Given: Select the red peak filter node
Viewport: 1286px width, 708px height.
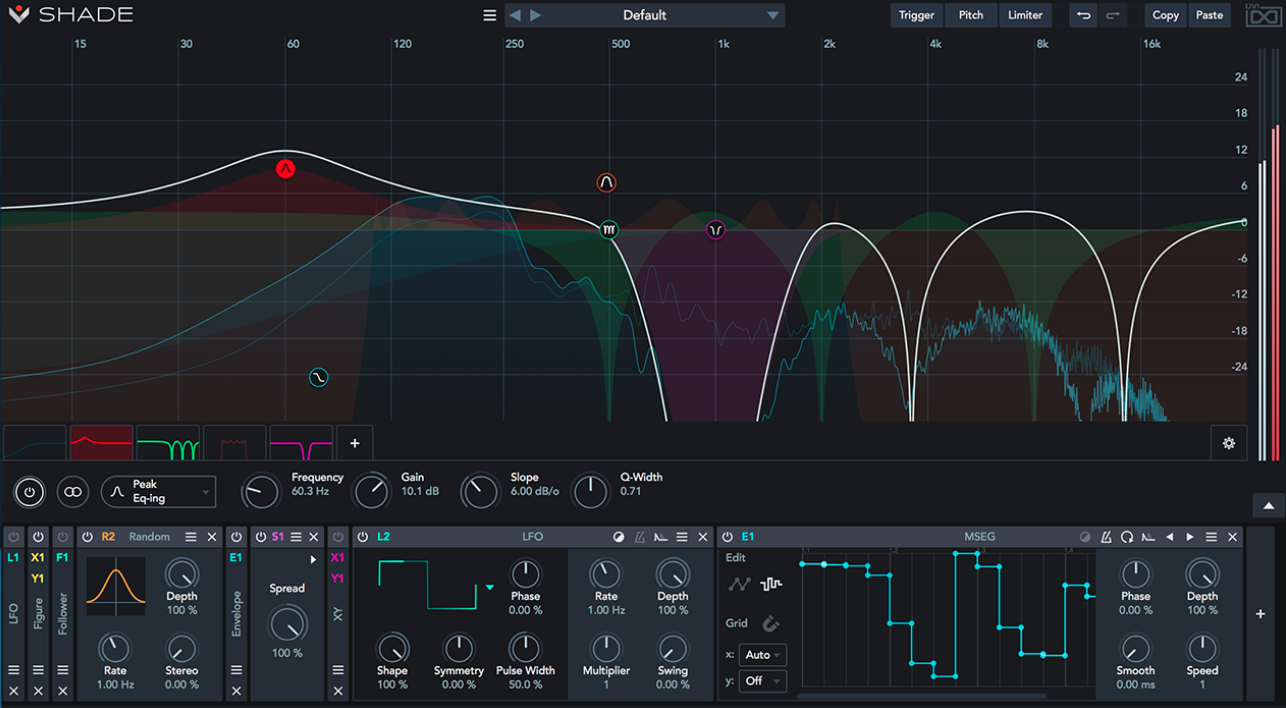Looking at the screenshot, I should coord(286,168).
